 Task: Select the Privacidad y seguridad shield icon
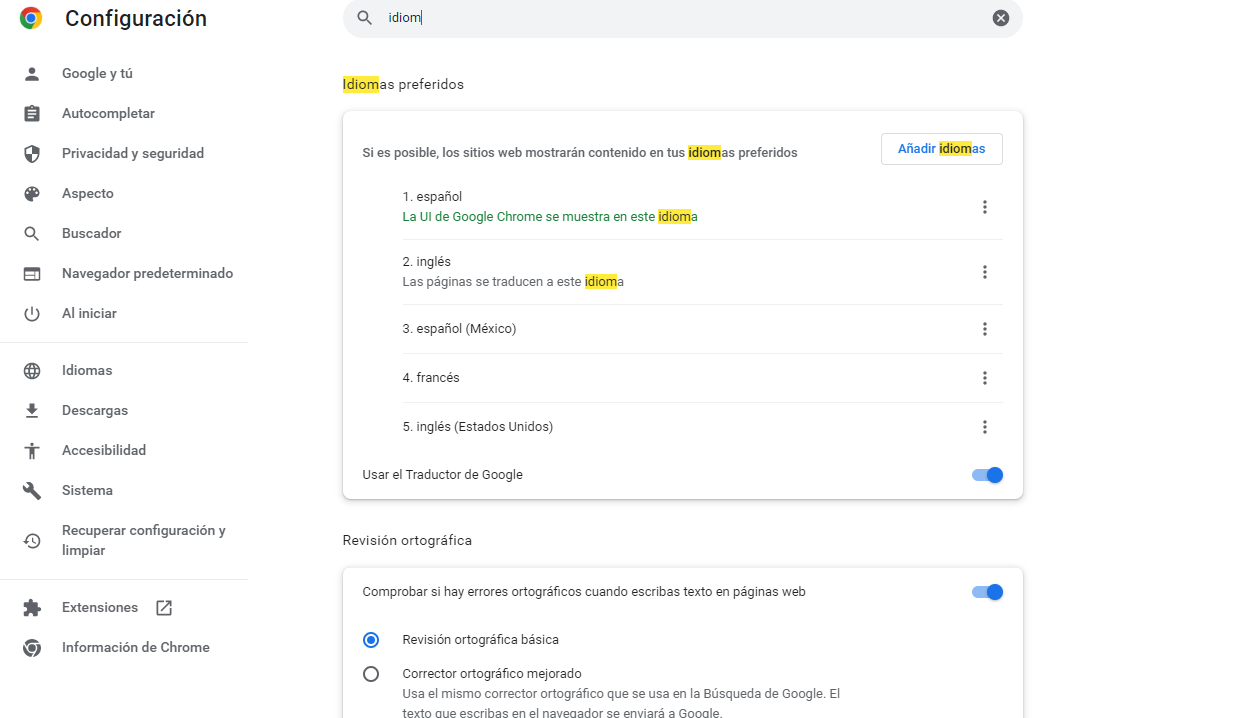pyautogui.click(x=32, y=153)
